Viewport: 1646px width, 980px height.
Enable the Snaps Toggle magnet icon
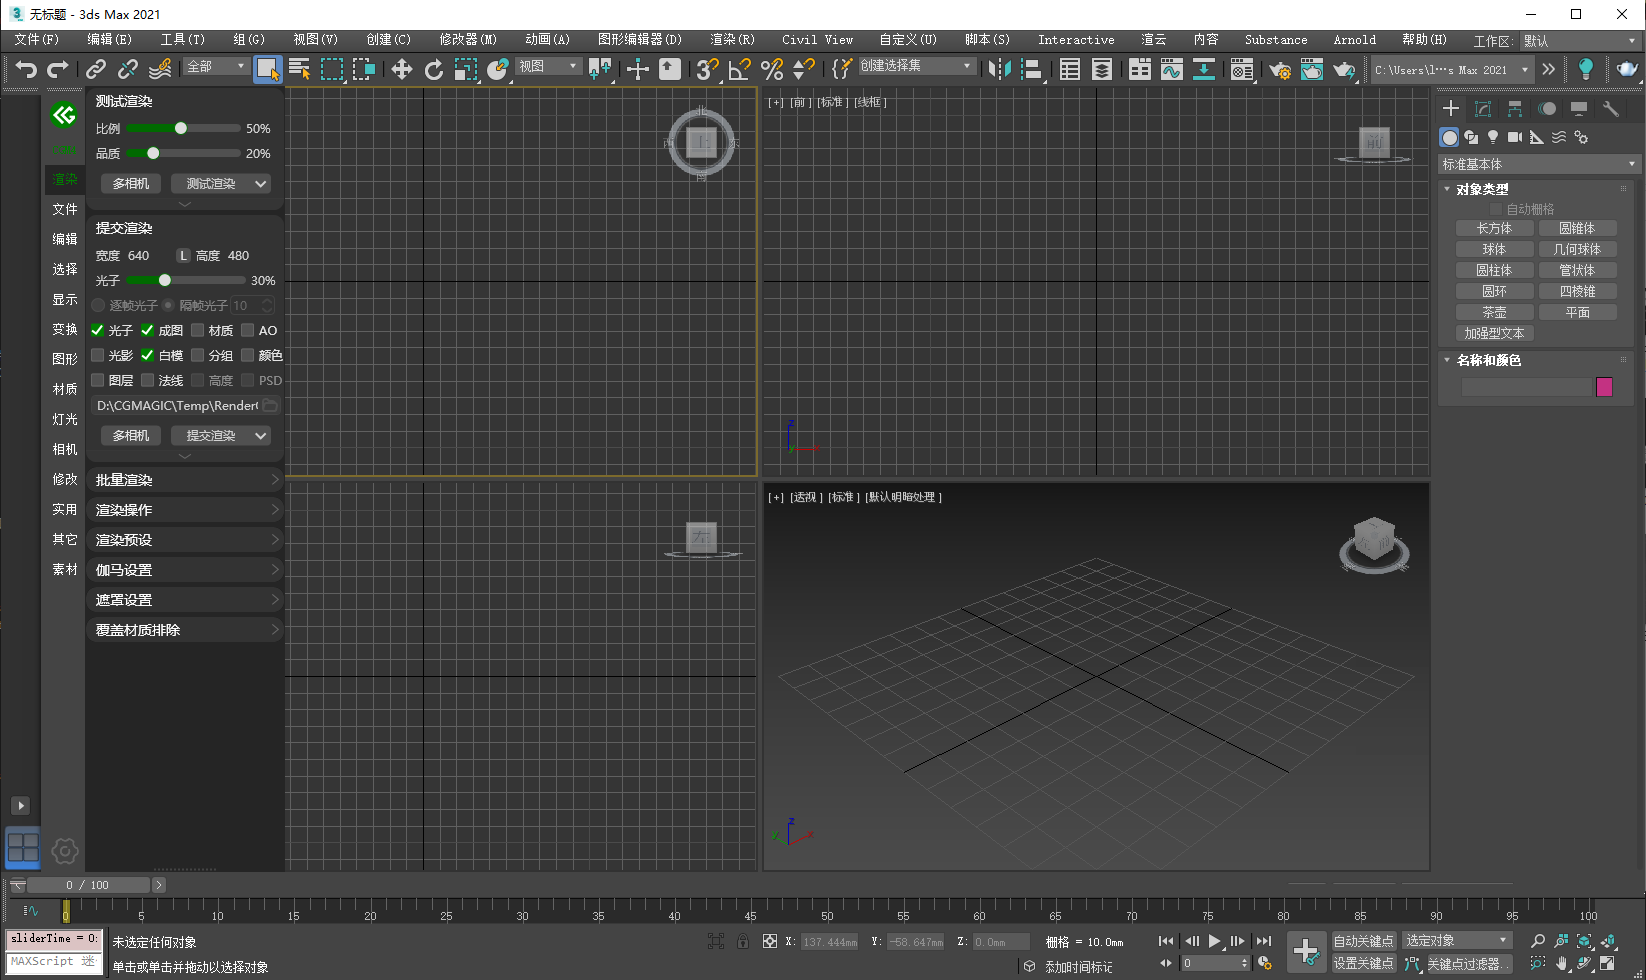[x=706, y=69]
